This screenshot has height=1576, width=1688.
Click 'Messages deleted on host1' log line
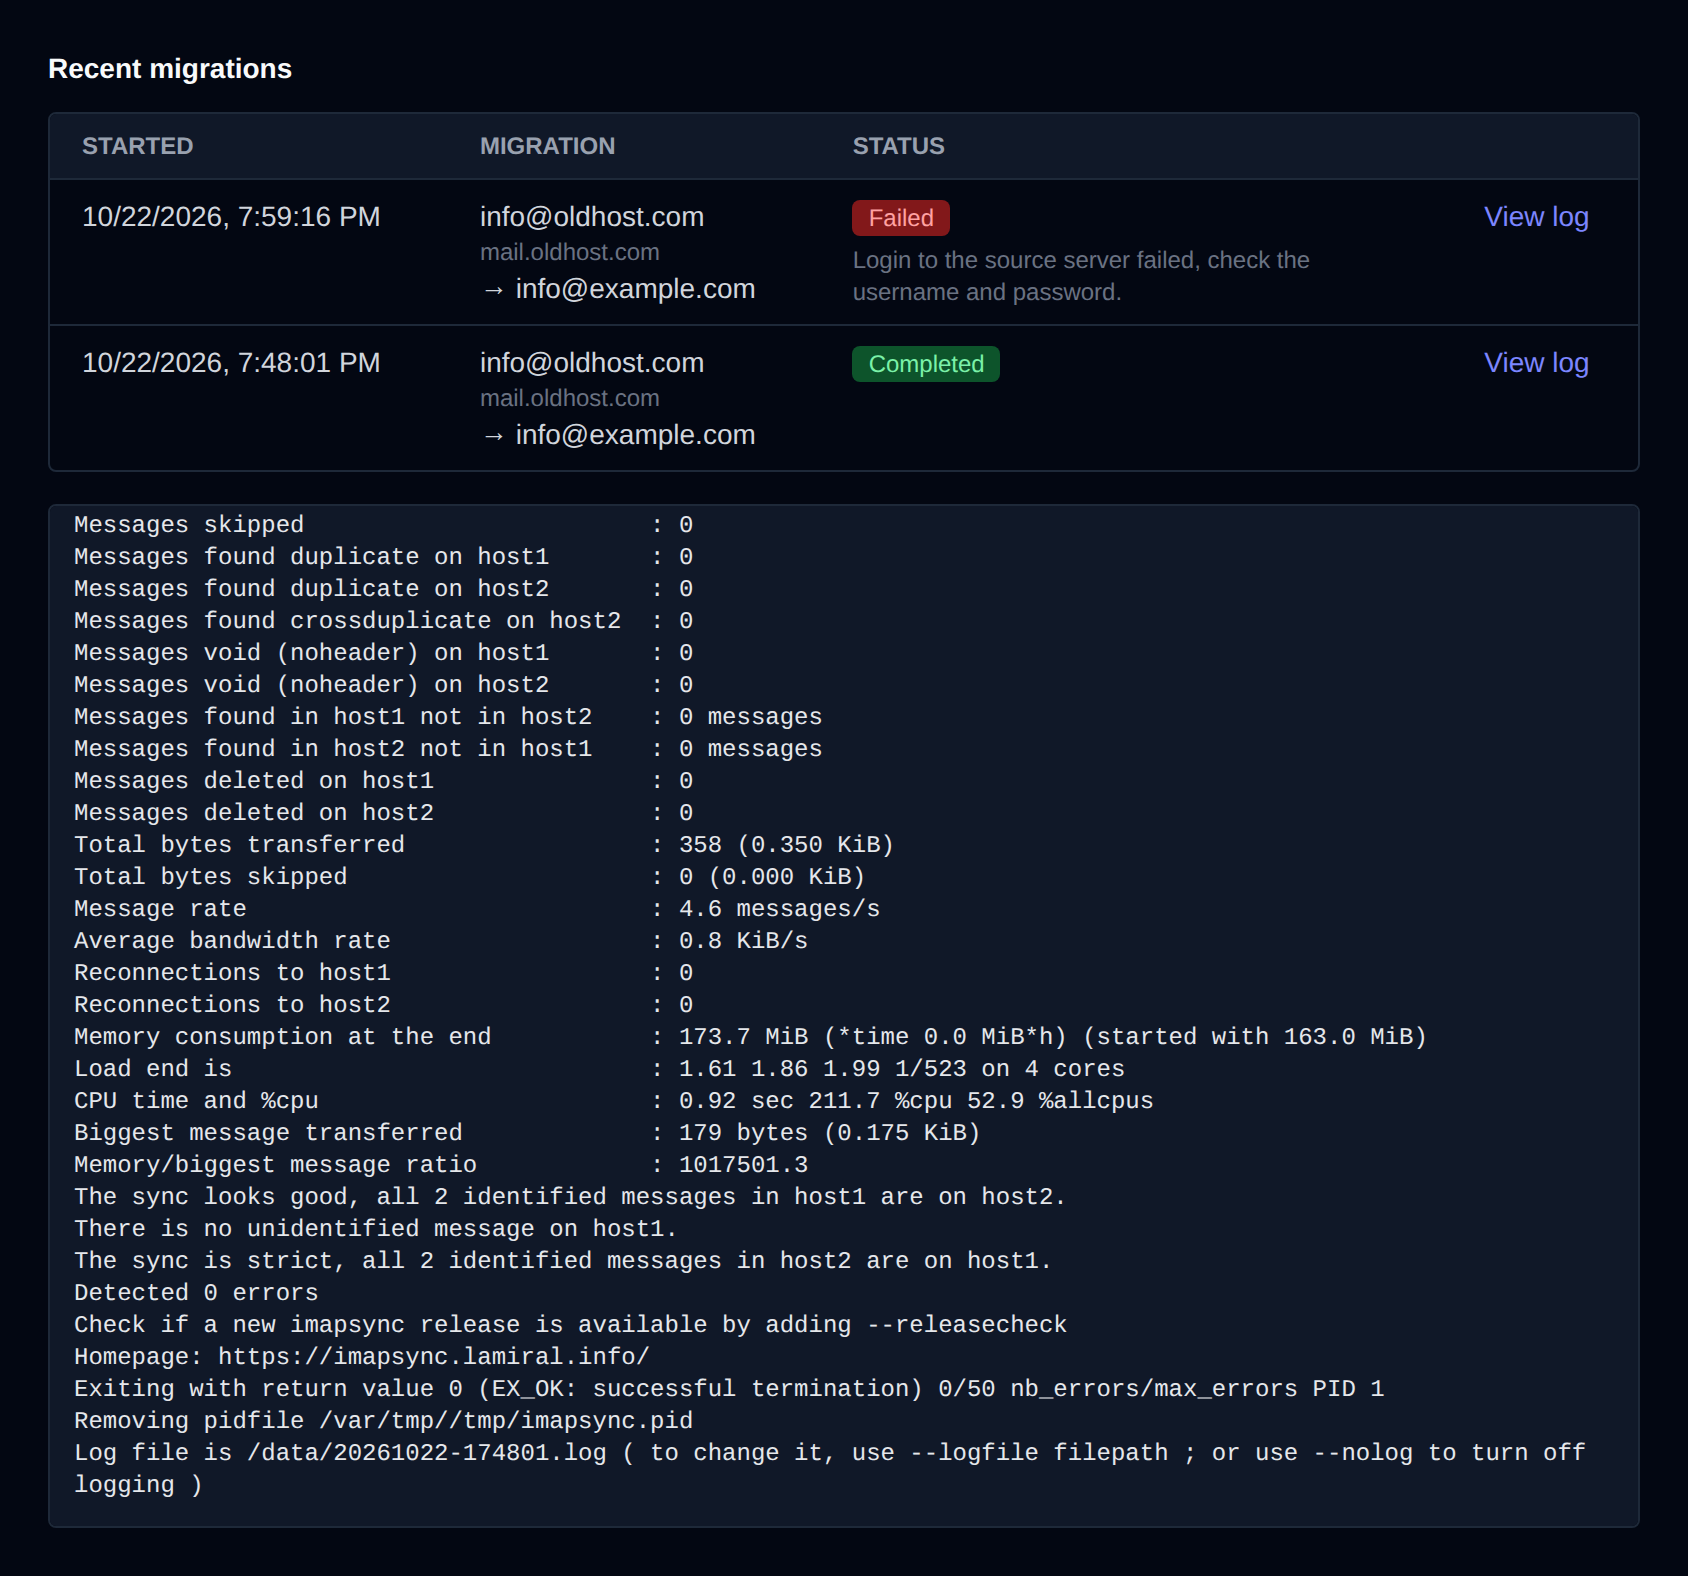click(x=384, y=781)
